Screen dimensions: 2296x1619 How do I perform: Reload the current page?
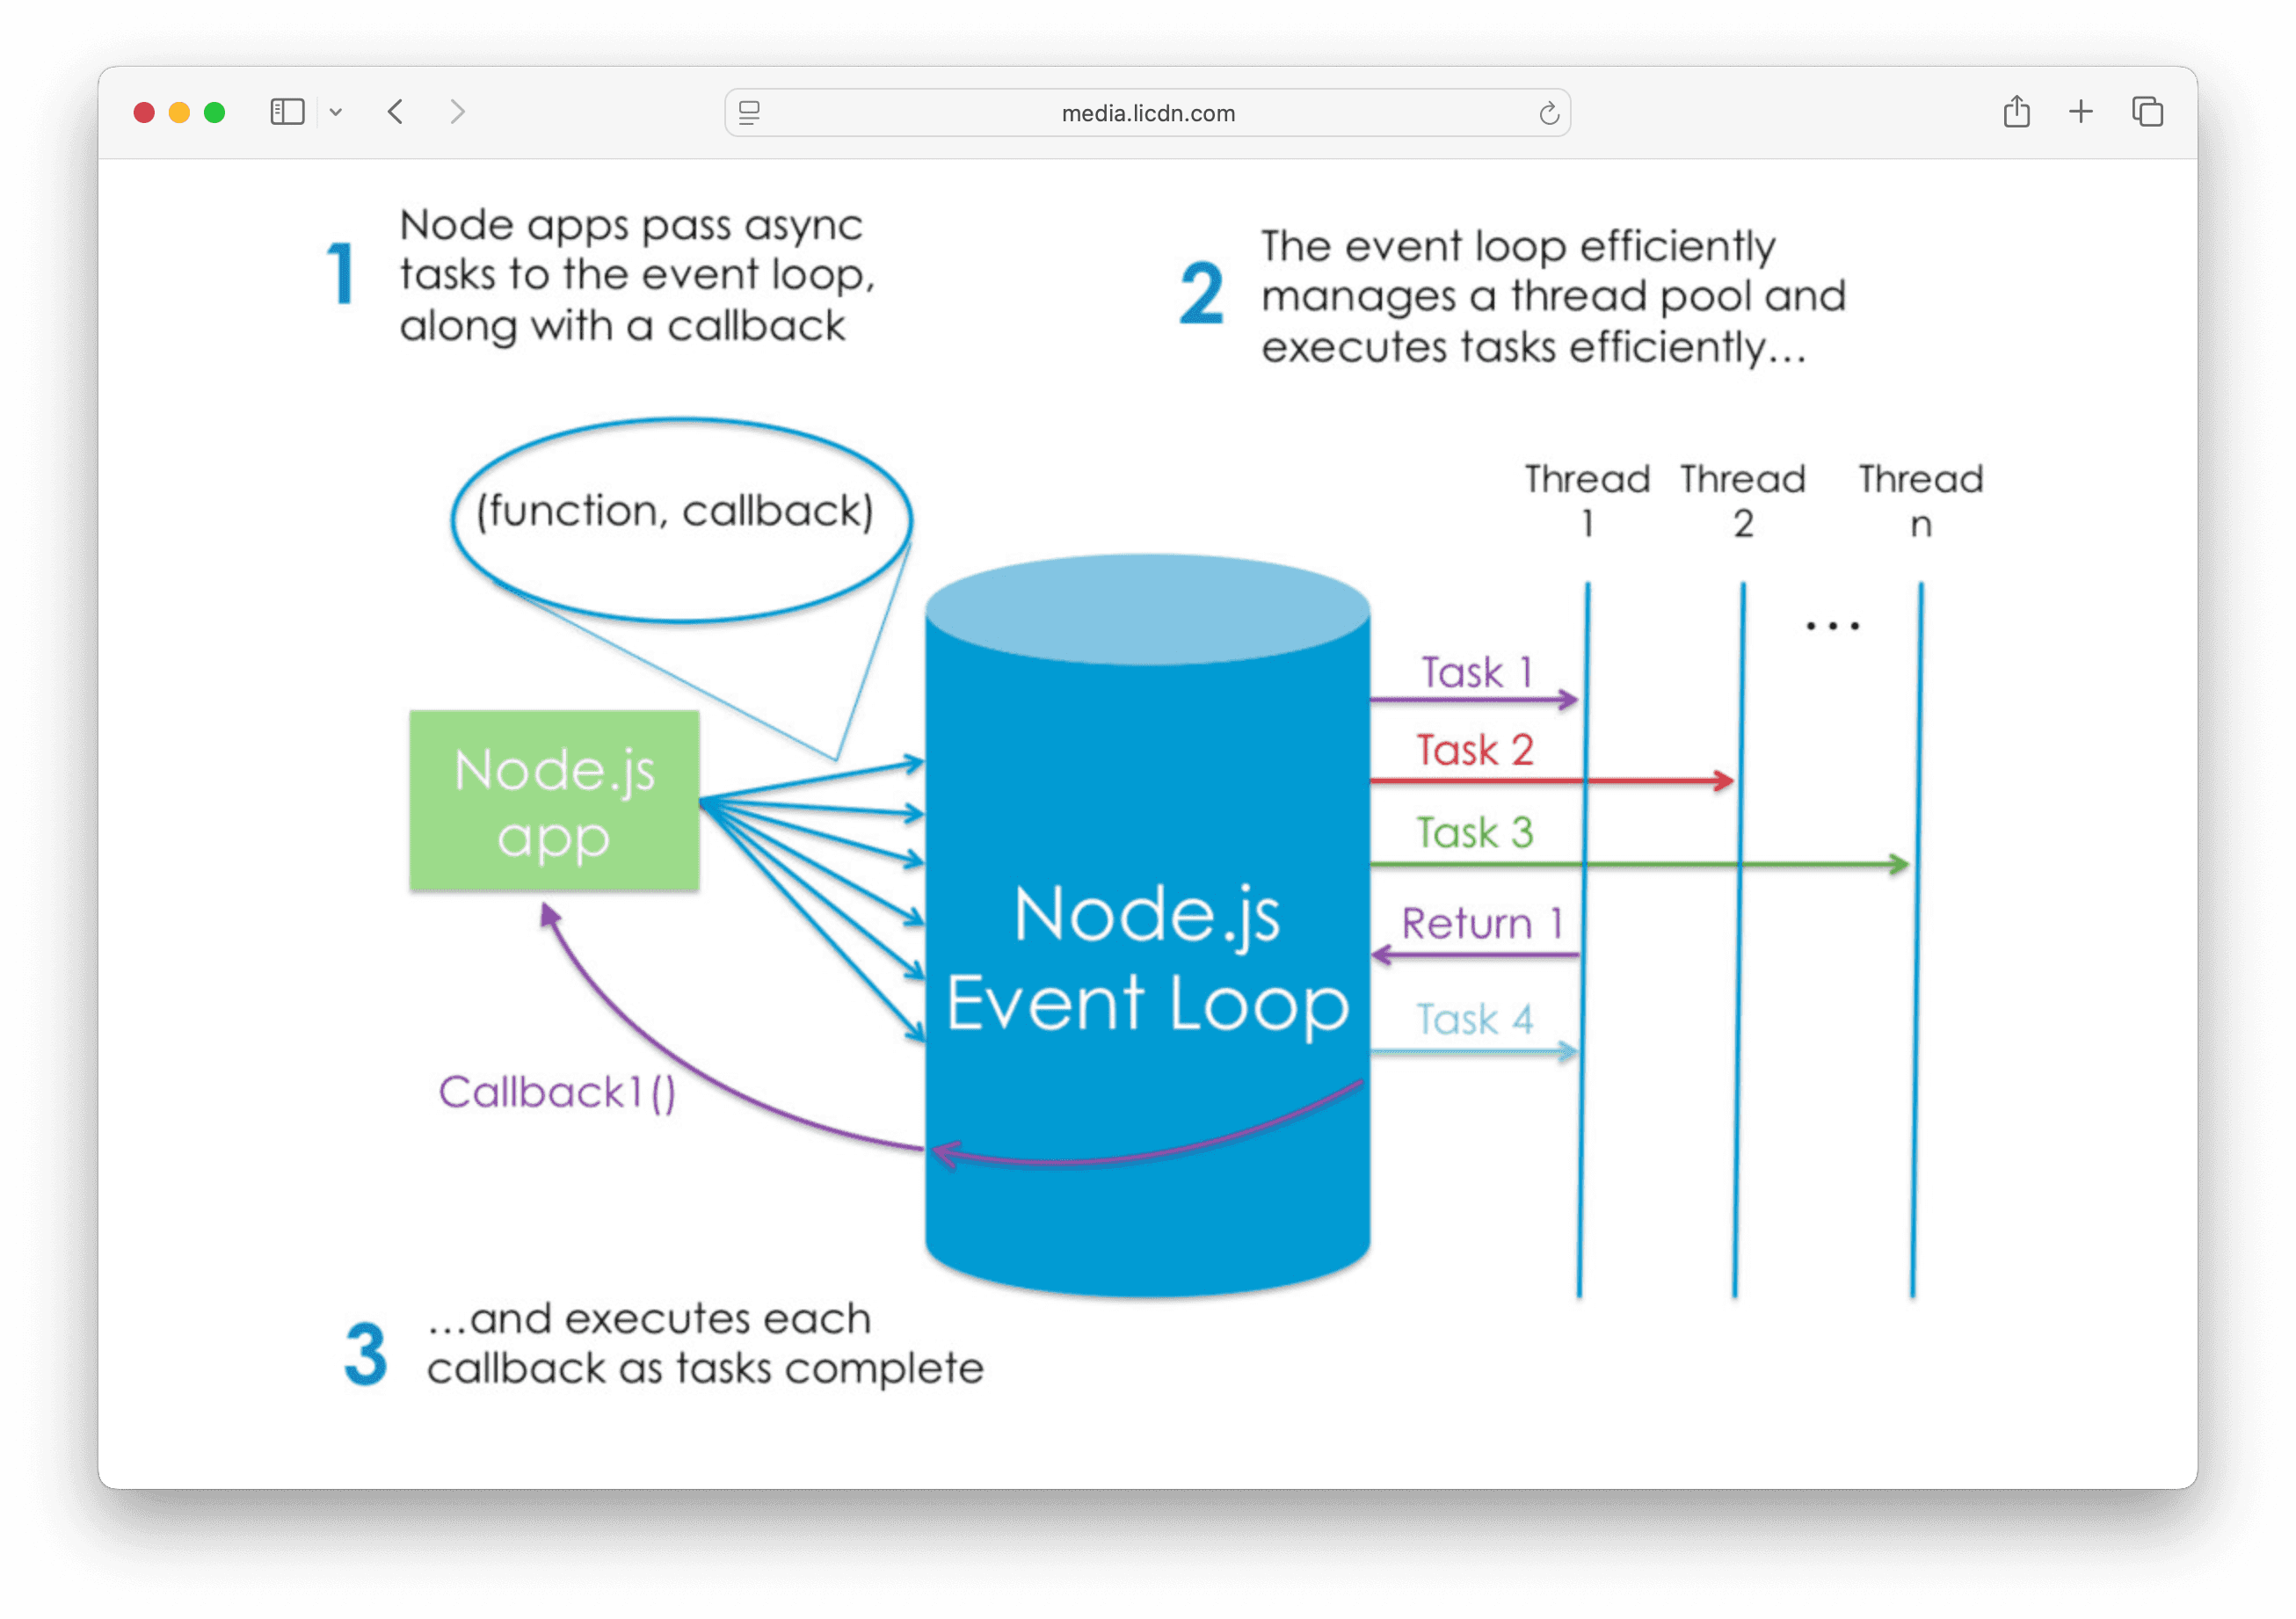pos(1548,112)
